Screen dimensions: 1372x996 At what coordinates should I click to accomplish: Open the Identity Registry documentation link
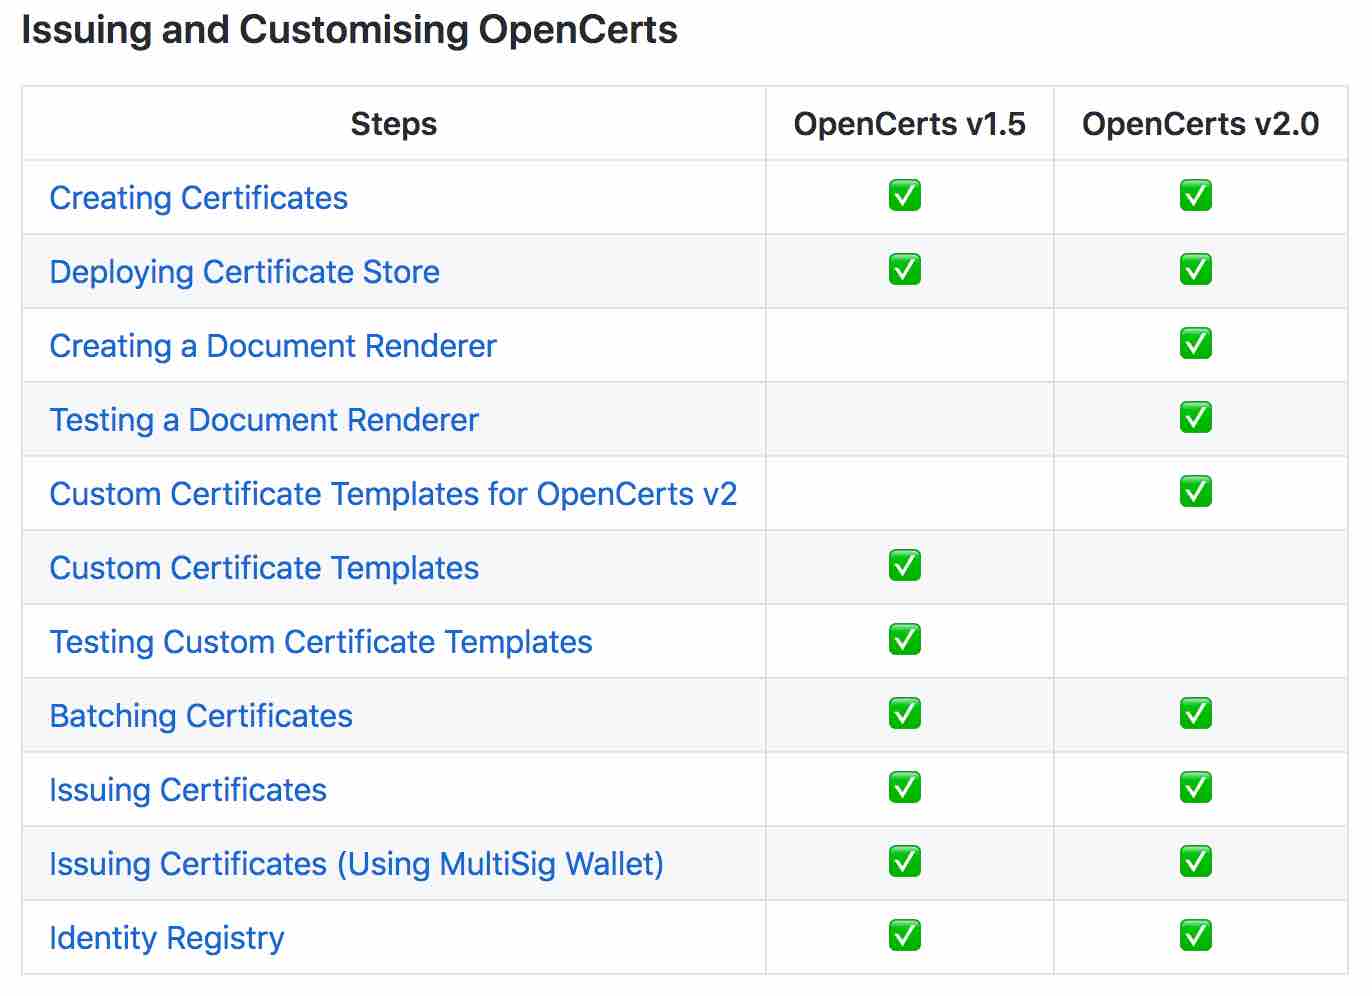pyautogui.click(x=166, y=938)
